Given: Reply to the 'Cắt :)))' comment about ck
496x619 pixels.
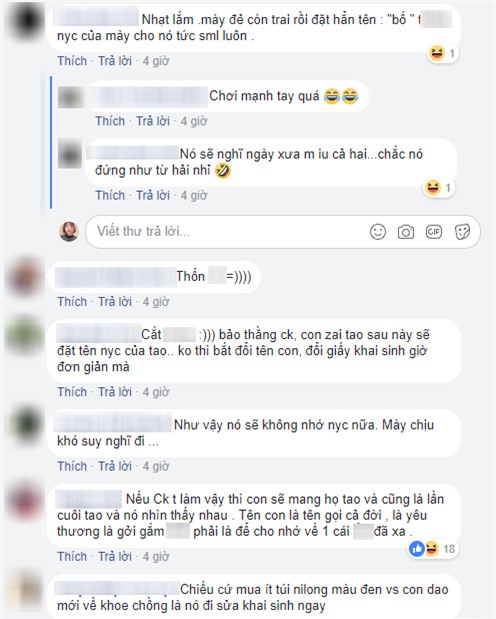Looking at the screenshot, I should (115, 392).
